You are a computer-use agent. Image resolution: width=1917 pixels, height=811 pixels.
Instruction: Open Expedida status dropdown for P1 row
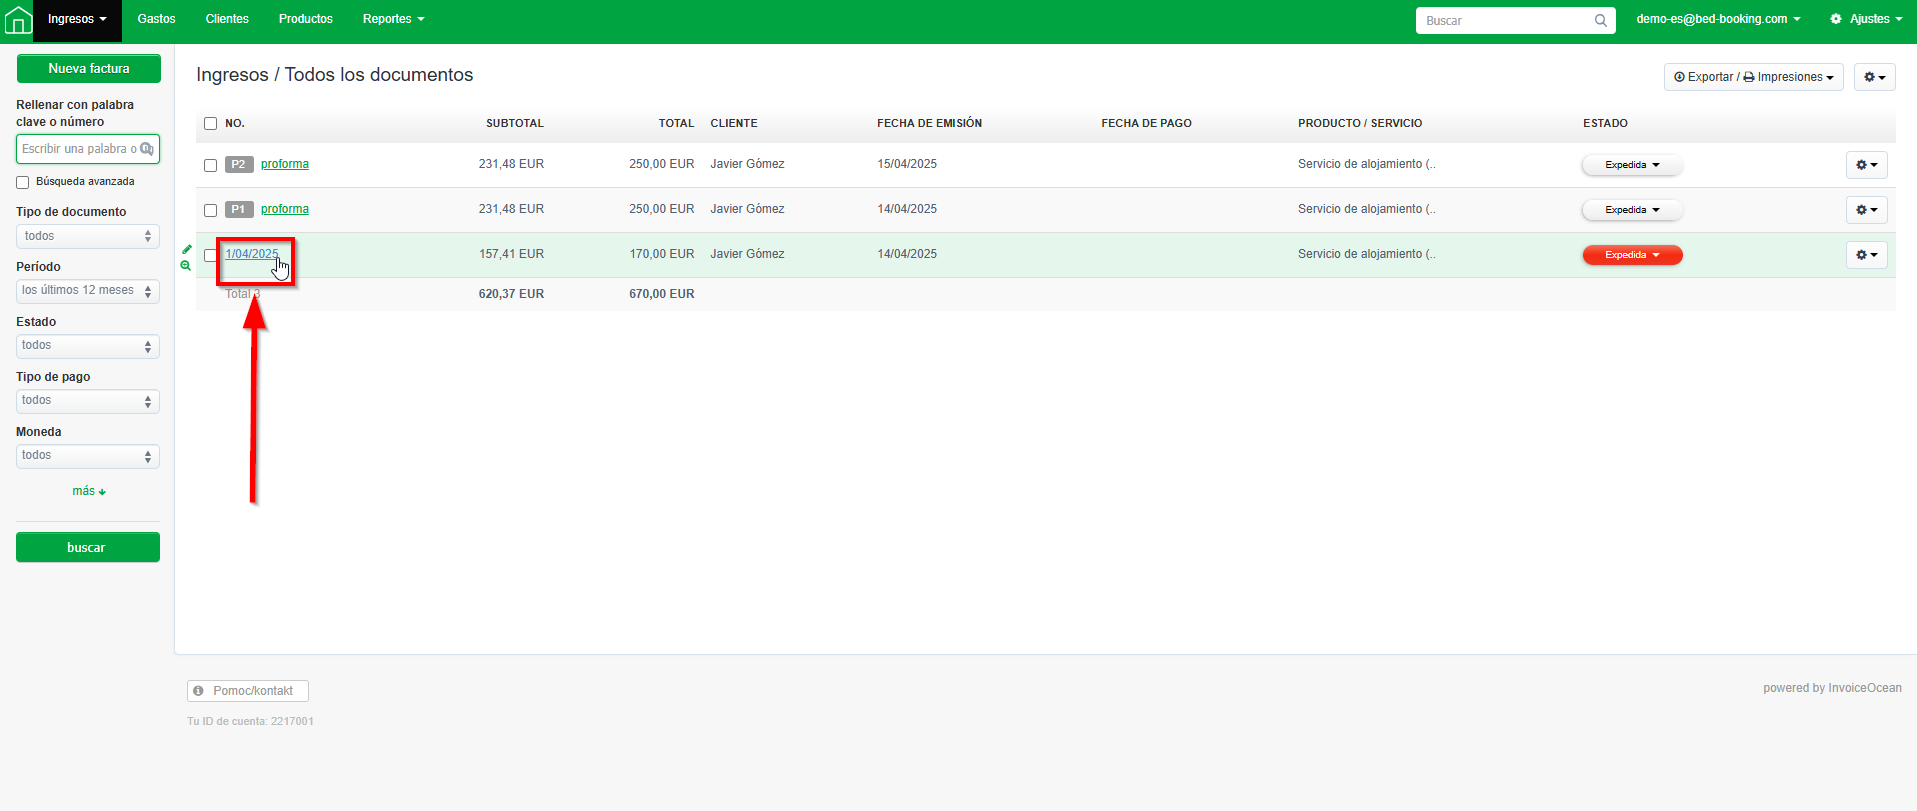tap(1632, 210)
